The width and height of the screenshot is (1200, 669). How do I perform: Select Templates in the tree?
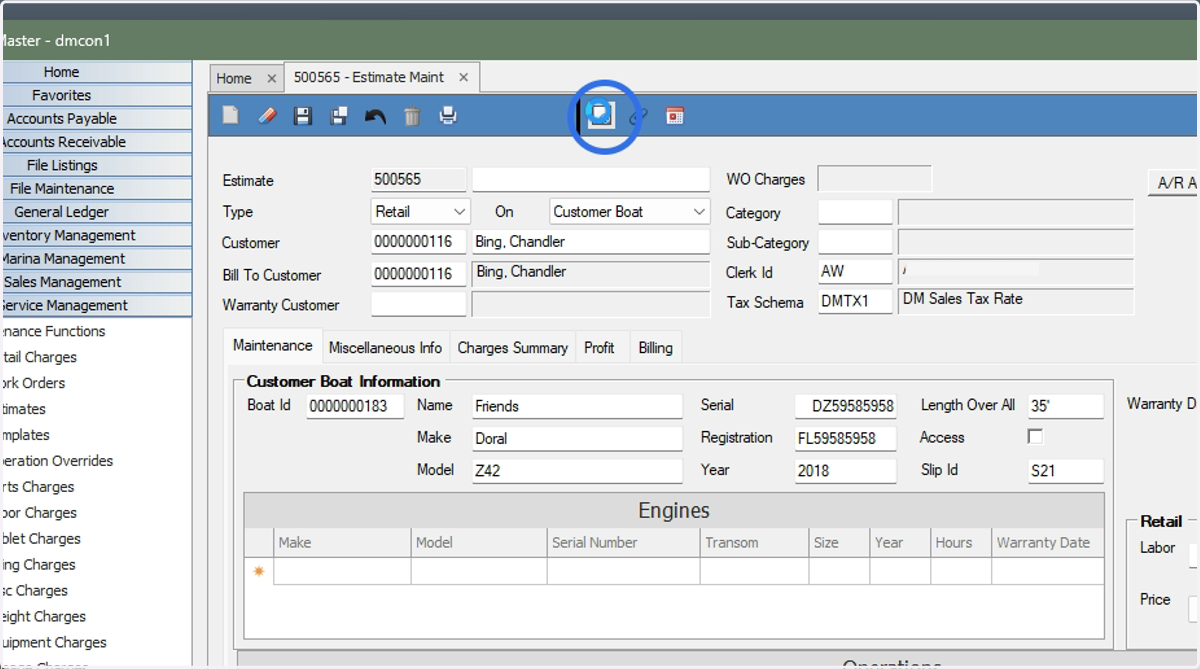point(25,435)
